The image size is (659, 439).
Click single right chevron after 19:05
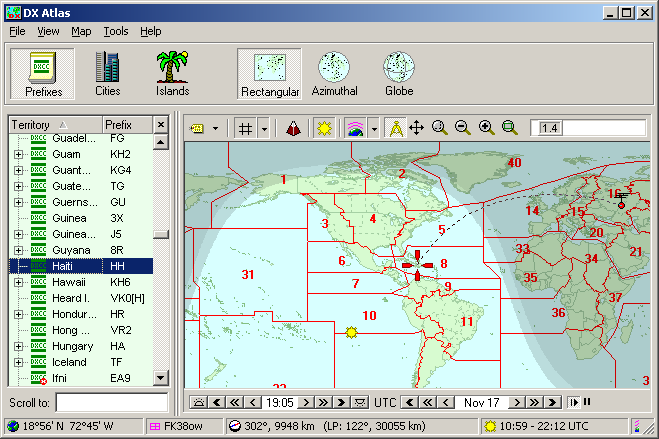coord(306,402)
